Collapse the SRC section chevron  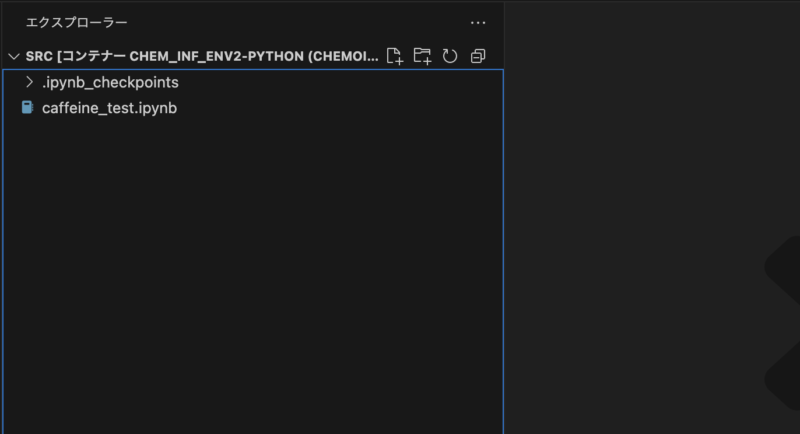(14, 56)
